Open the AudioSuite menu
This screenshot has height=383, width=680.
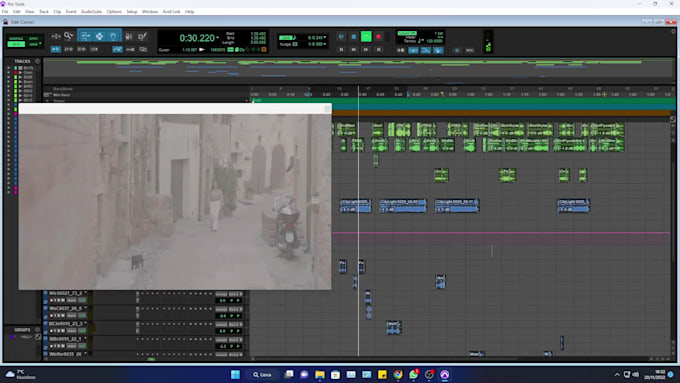pos(92,12)
